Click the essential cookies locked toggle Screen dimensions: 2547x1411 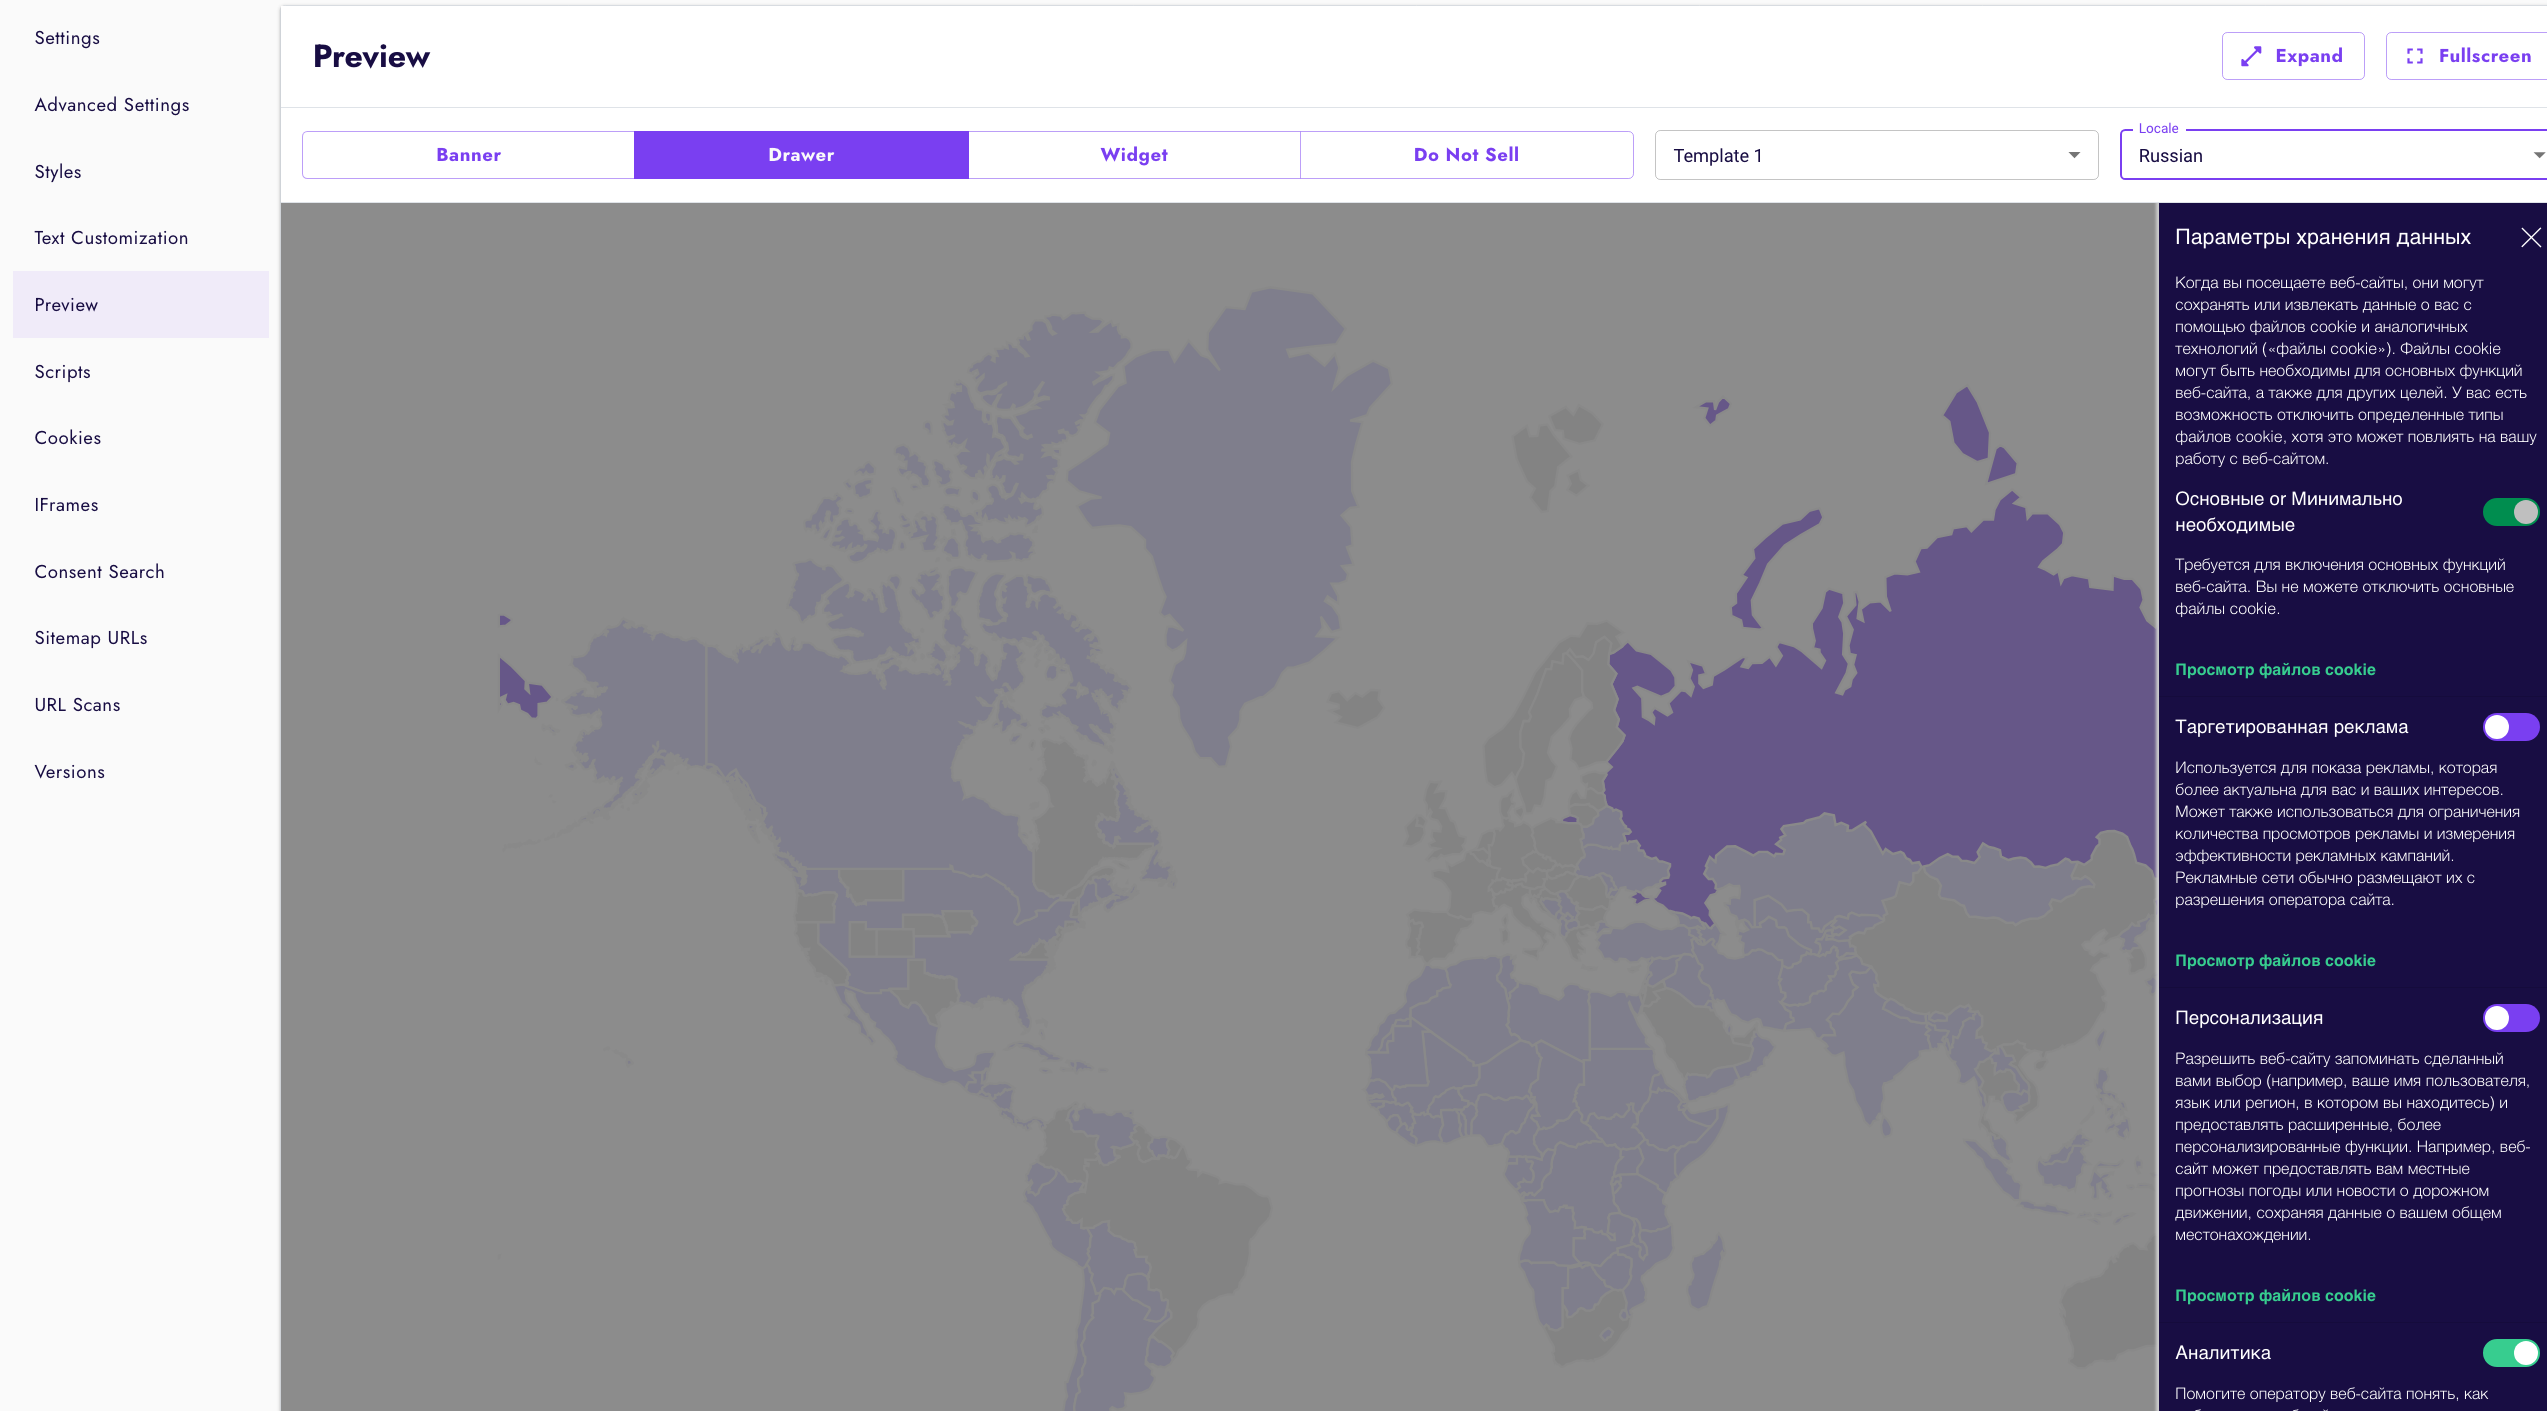(x=2509, y=512)
